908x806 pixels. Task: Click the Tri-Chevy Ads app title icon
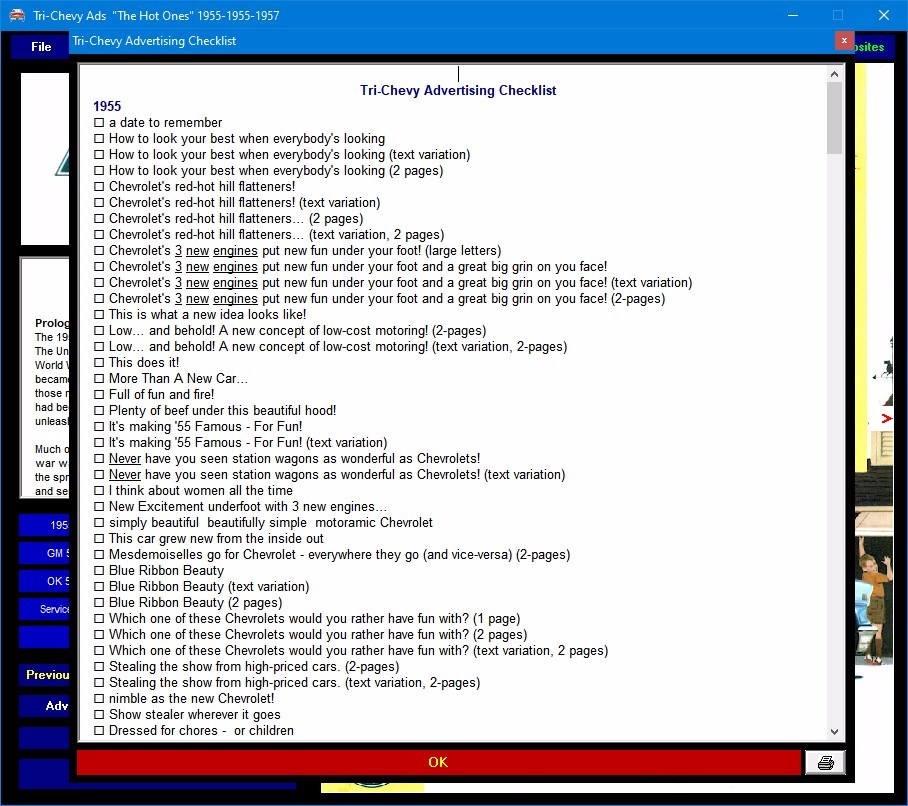[x=17, y=16]
